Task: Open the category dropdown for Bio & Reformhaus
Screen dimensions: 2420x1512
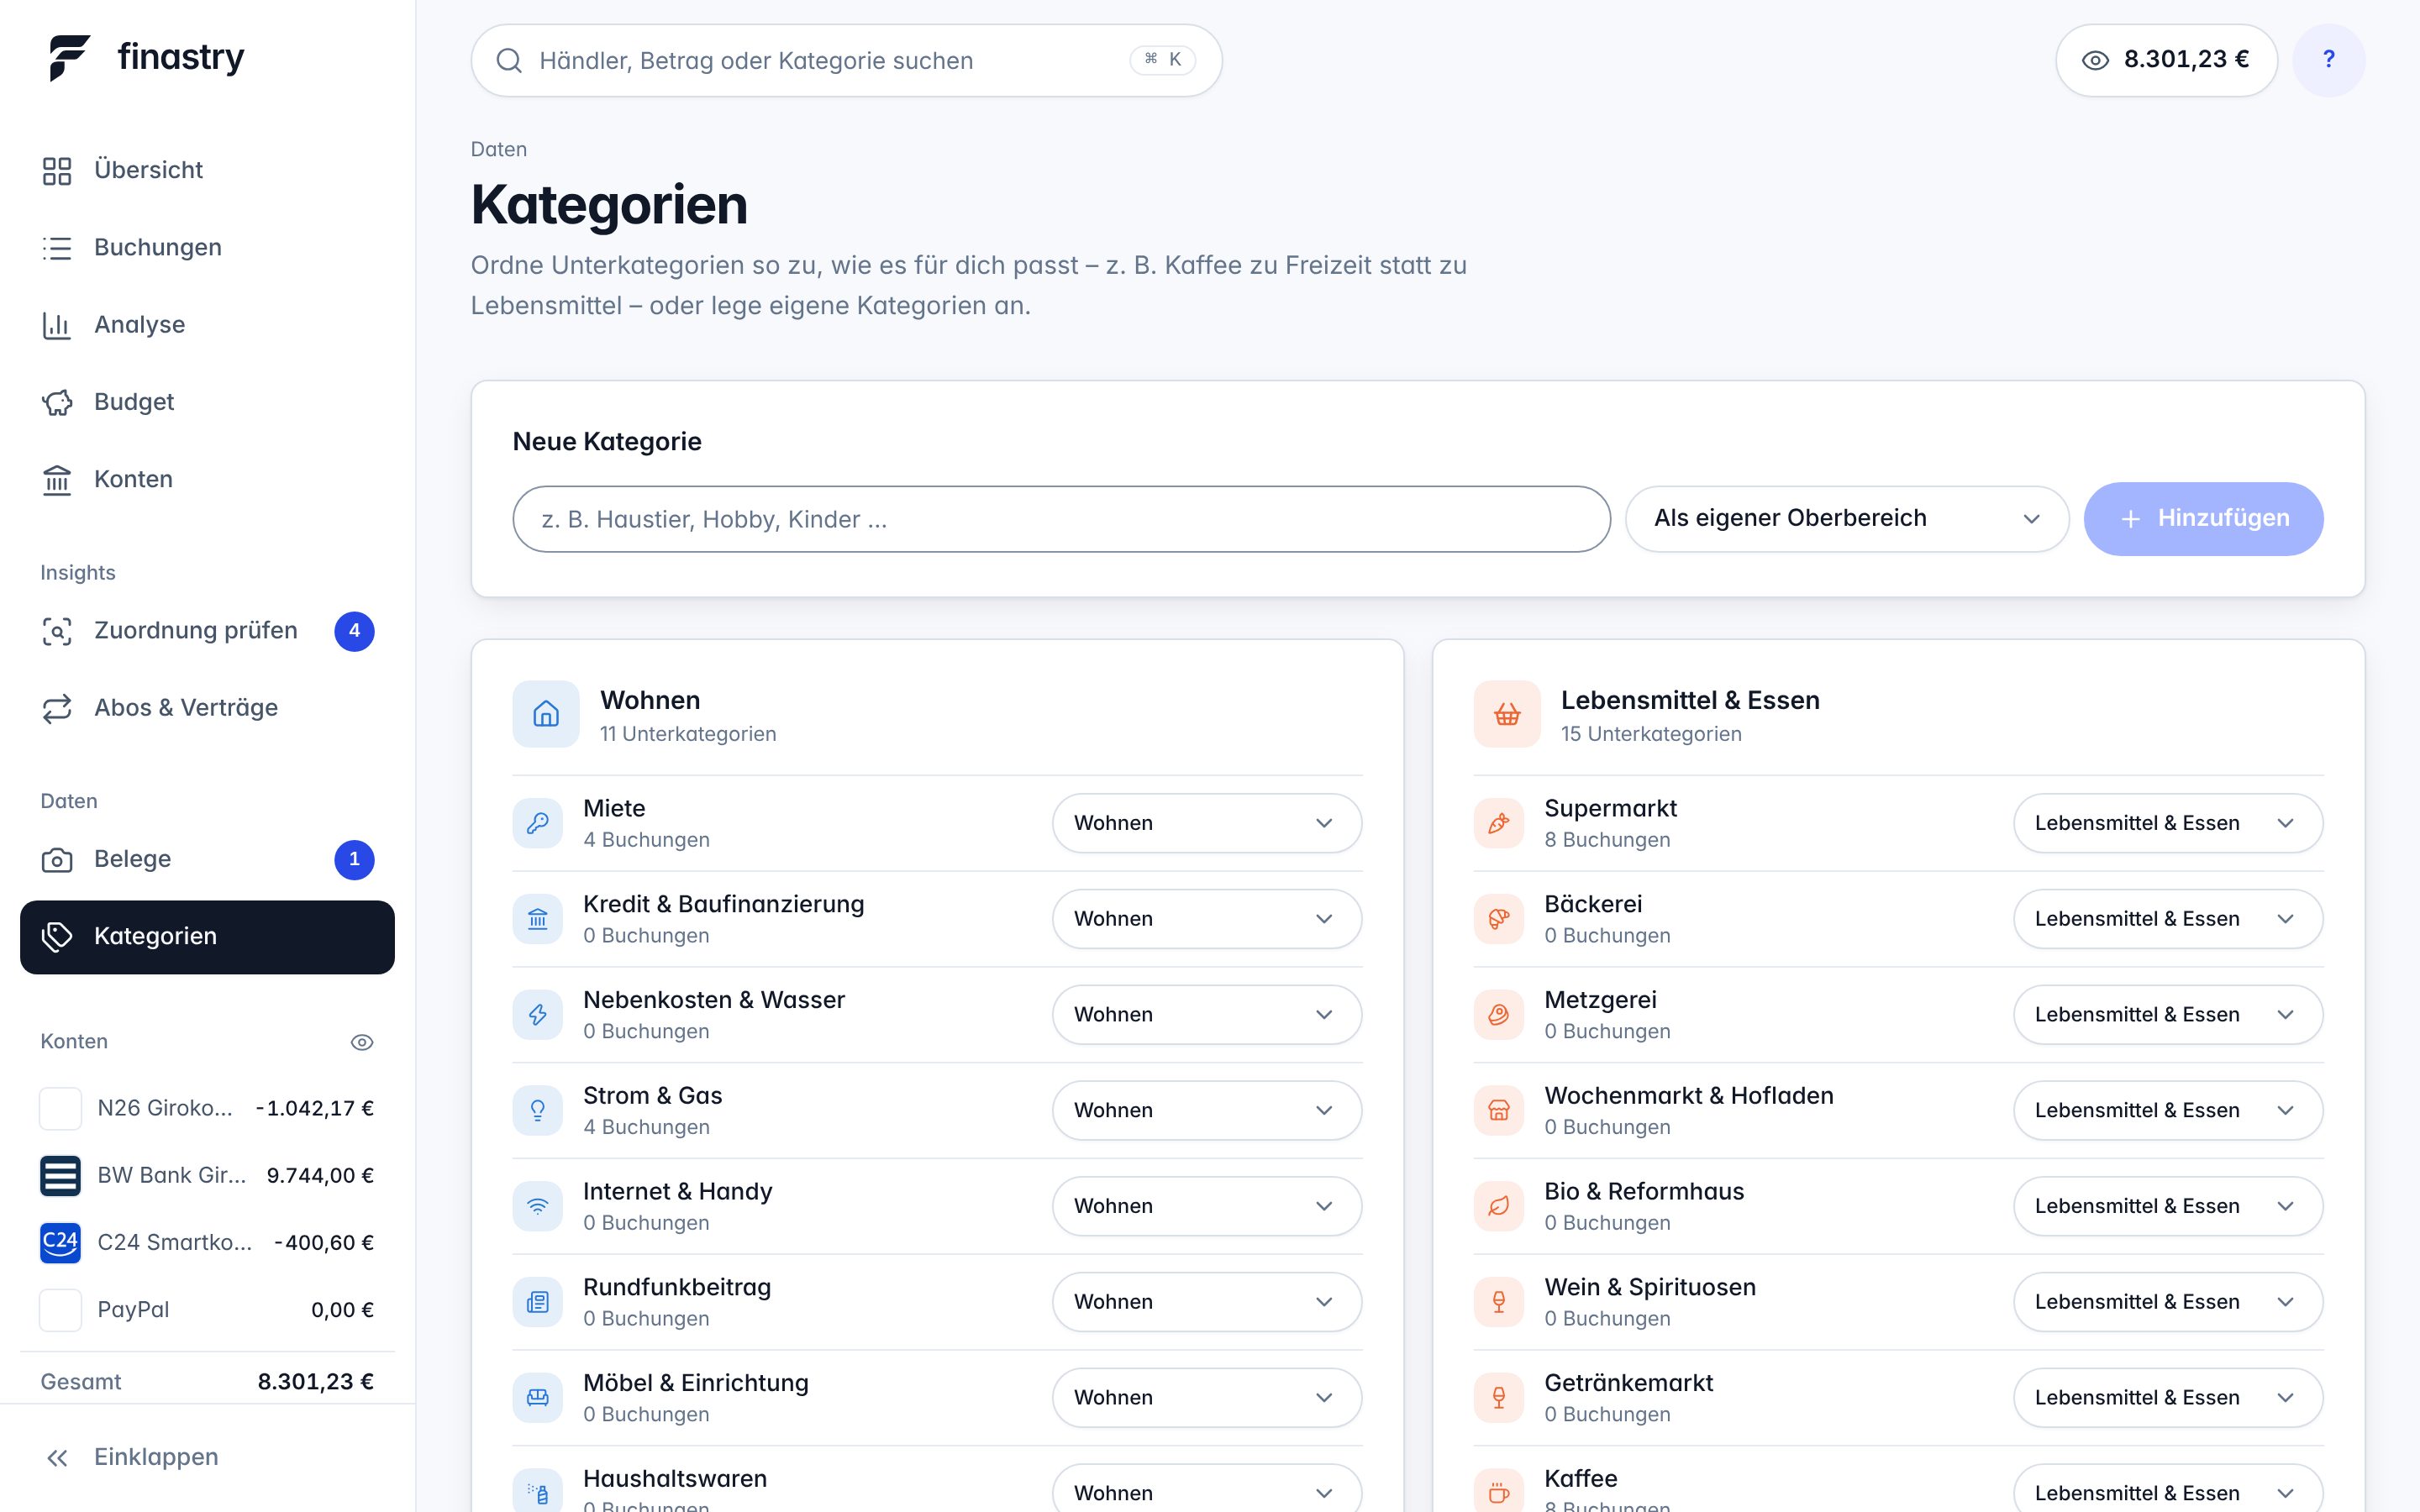Action: coord(2167,1206)
